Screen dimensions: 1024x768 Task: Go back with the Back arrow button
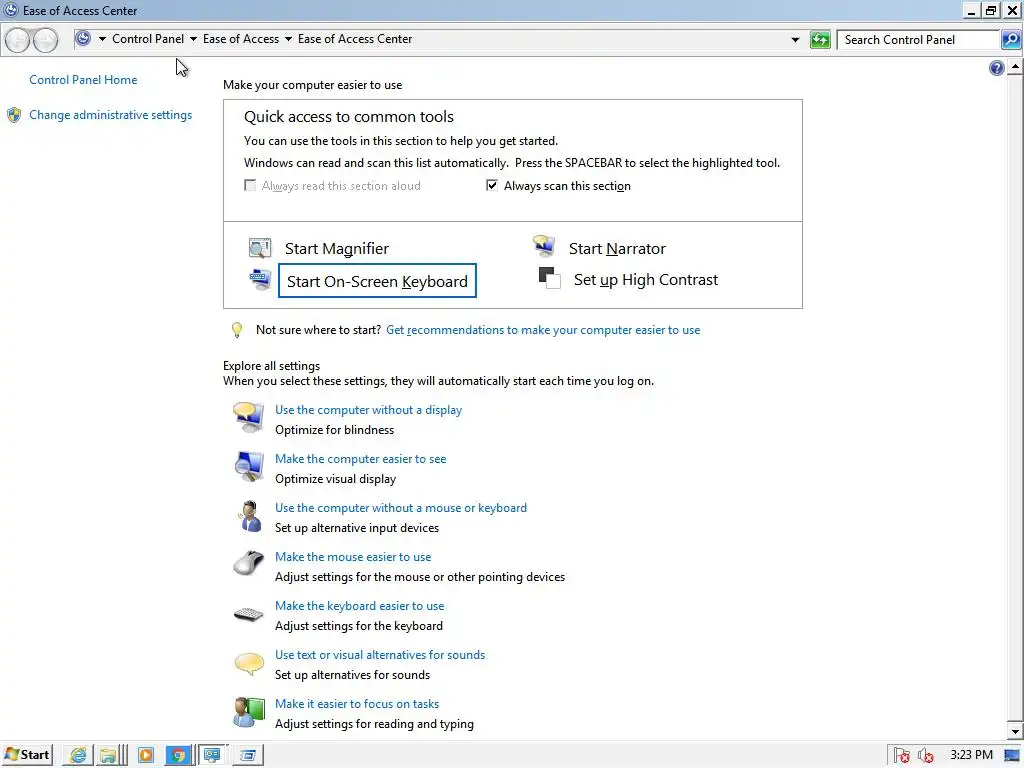(18, 40)
